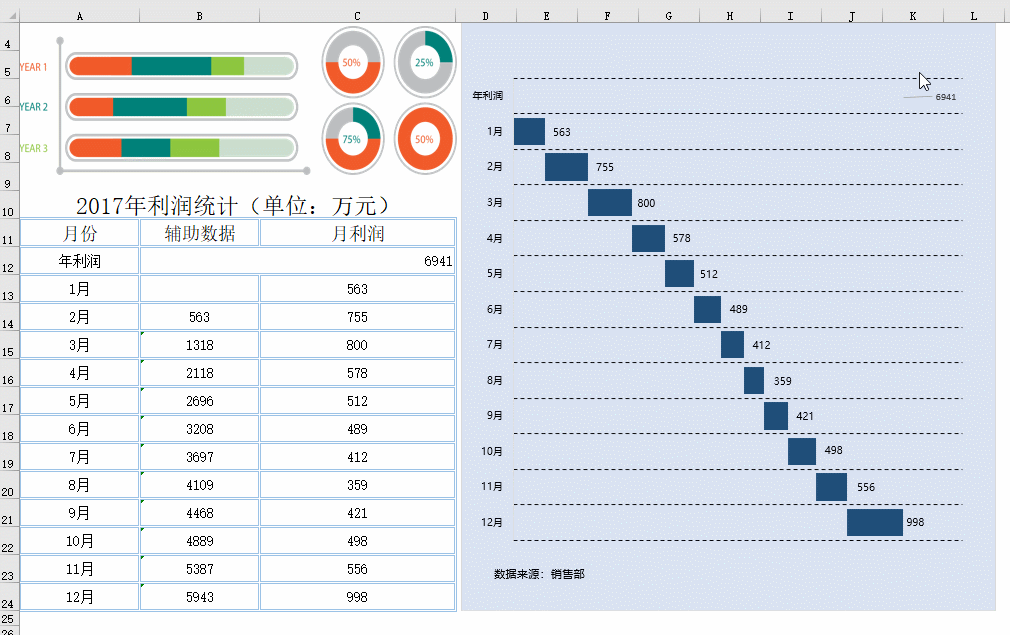Select the '12月' cell in the table
1010x635 pixels.
[79, 598]
